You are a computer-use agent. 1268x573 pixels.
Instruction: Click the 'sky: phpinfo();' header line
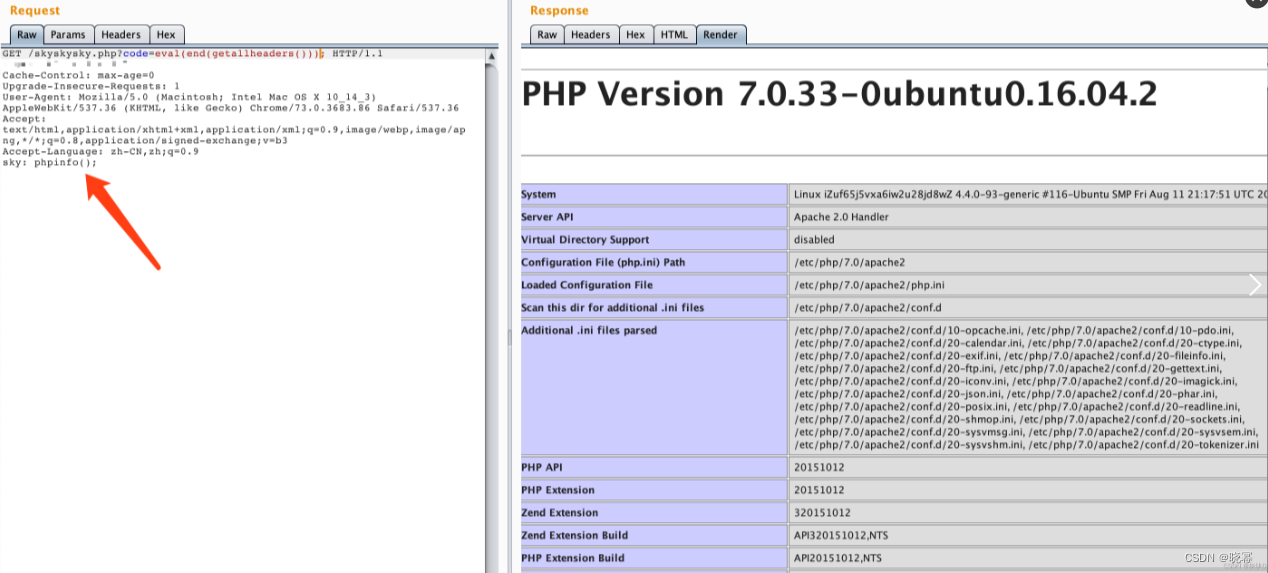tap(50, 162)
